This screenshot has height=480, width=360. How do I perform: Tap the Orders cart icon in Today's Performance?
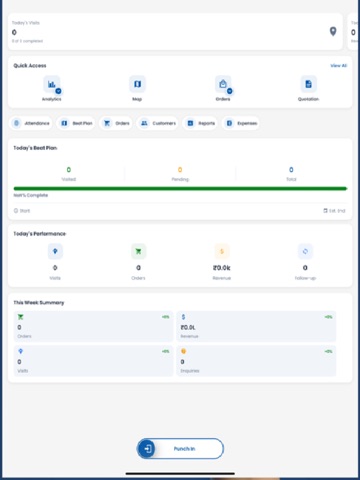(x=138, y=251)
